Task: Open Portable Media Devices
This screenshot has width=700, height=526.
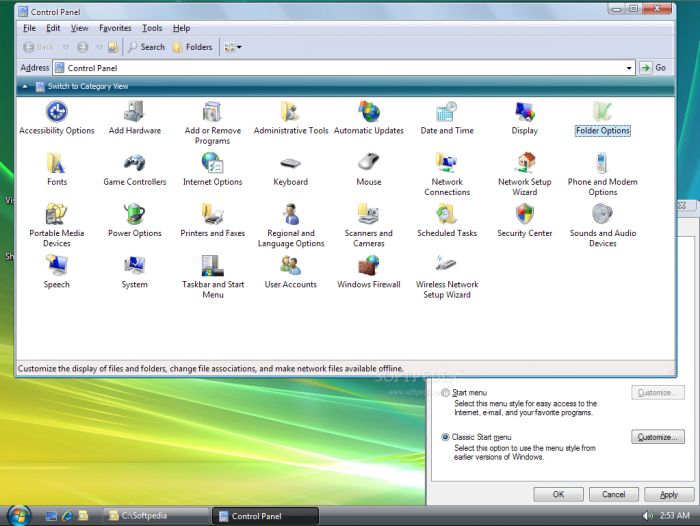Action: [x=57, y=225]
